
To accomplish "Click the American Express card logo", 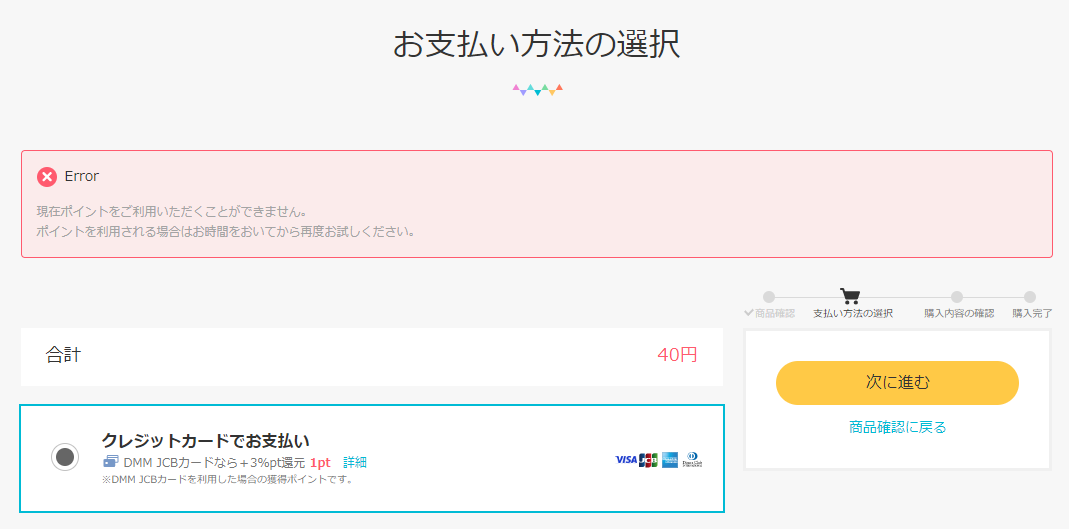I will pos(669,460).
